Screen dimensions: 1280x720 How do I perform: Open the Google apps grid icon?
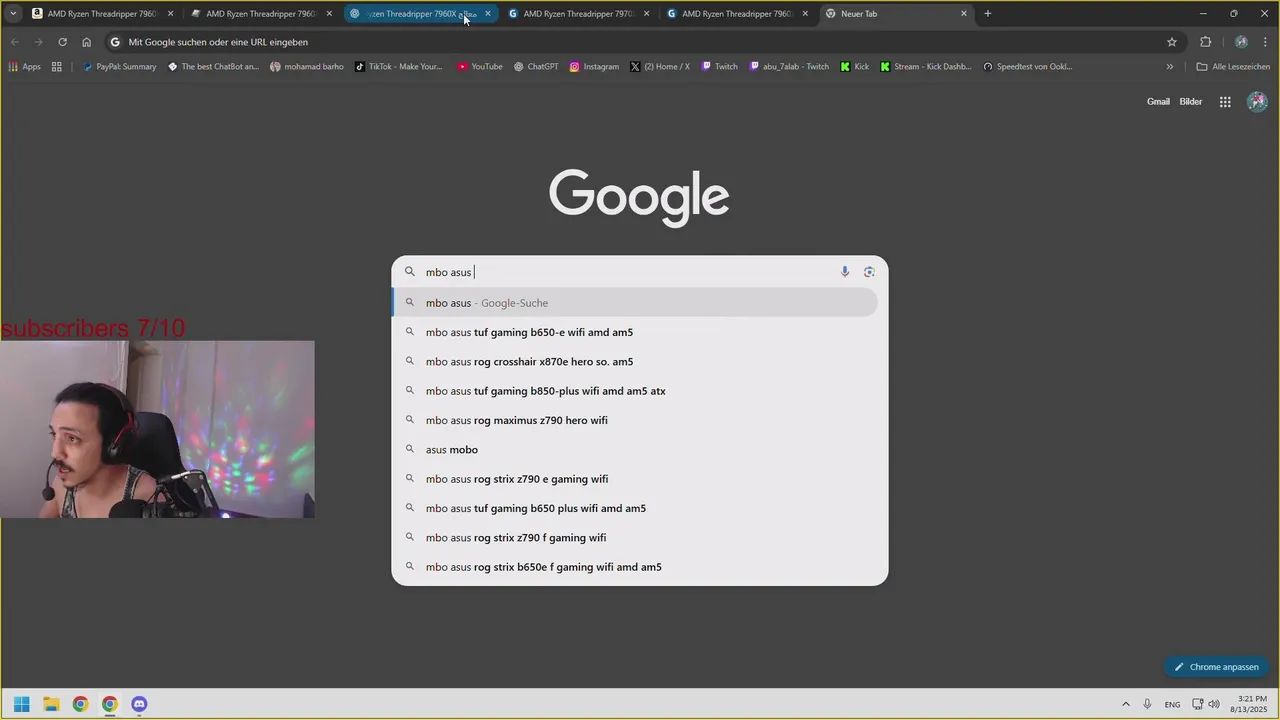click(x=1225, y=102)
